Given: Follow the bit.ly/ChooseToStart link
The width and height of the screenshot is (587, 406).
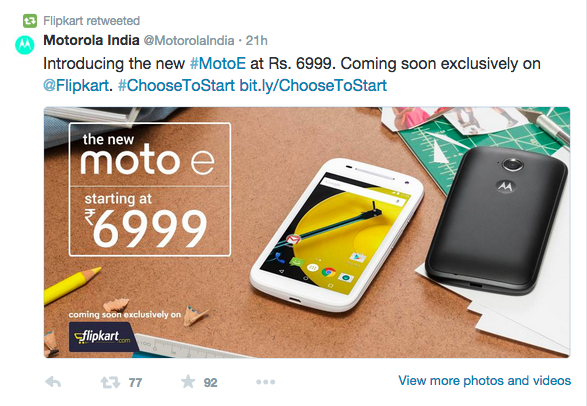Looking at the screenshot, I should tap(313, 85).
